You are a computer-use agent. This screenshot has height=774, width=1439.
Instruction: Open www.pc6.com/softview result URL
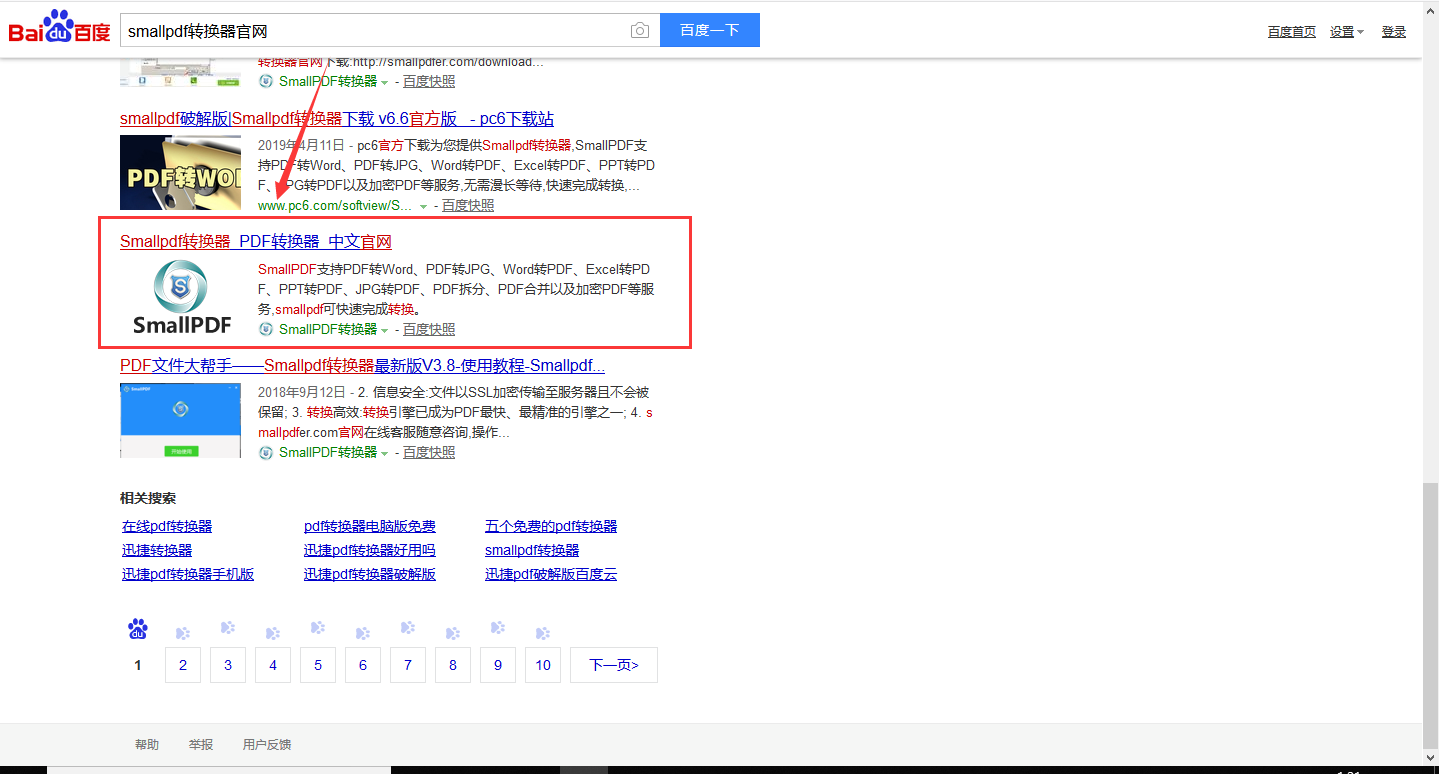pyautogui.click(x=336, y=205)
